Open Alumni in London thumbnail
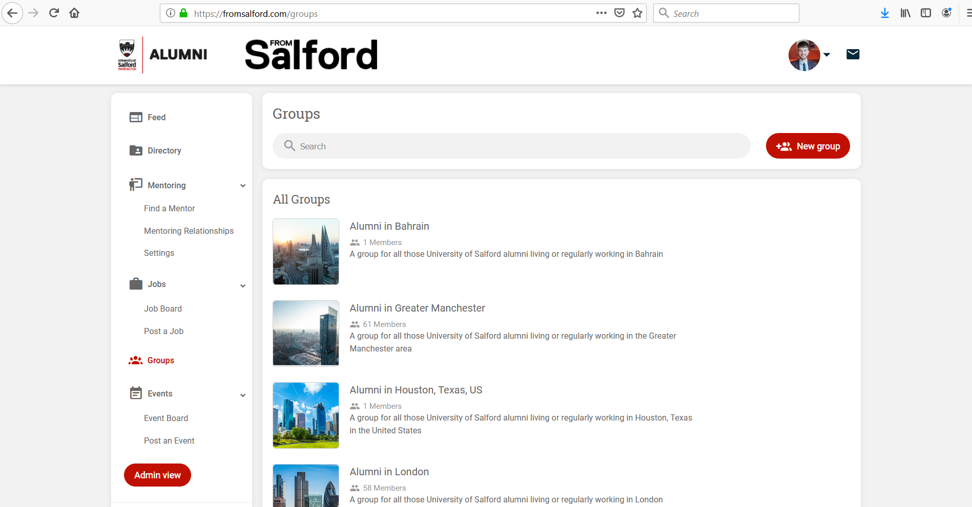The width and height of the screenshot is (972, 507). coord(306,486)
